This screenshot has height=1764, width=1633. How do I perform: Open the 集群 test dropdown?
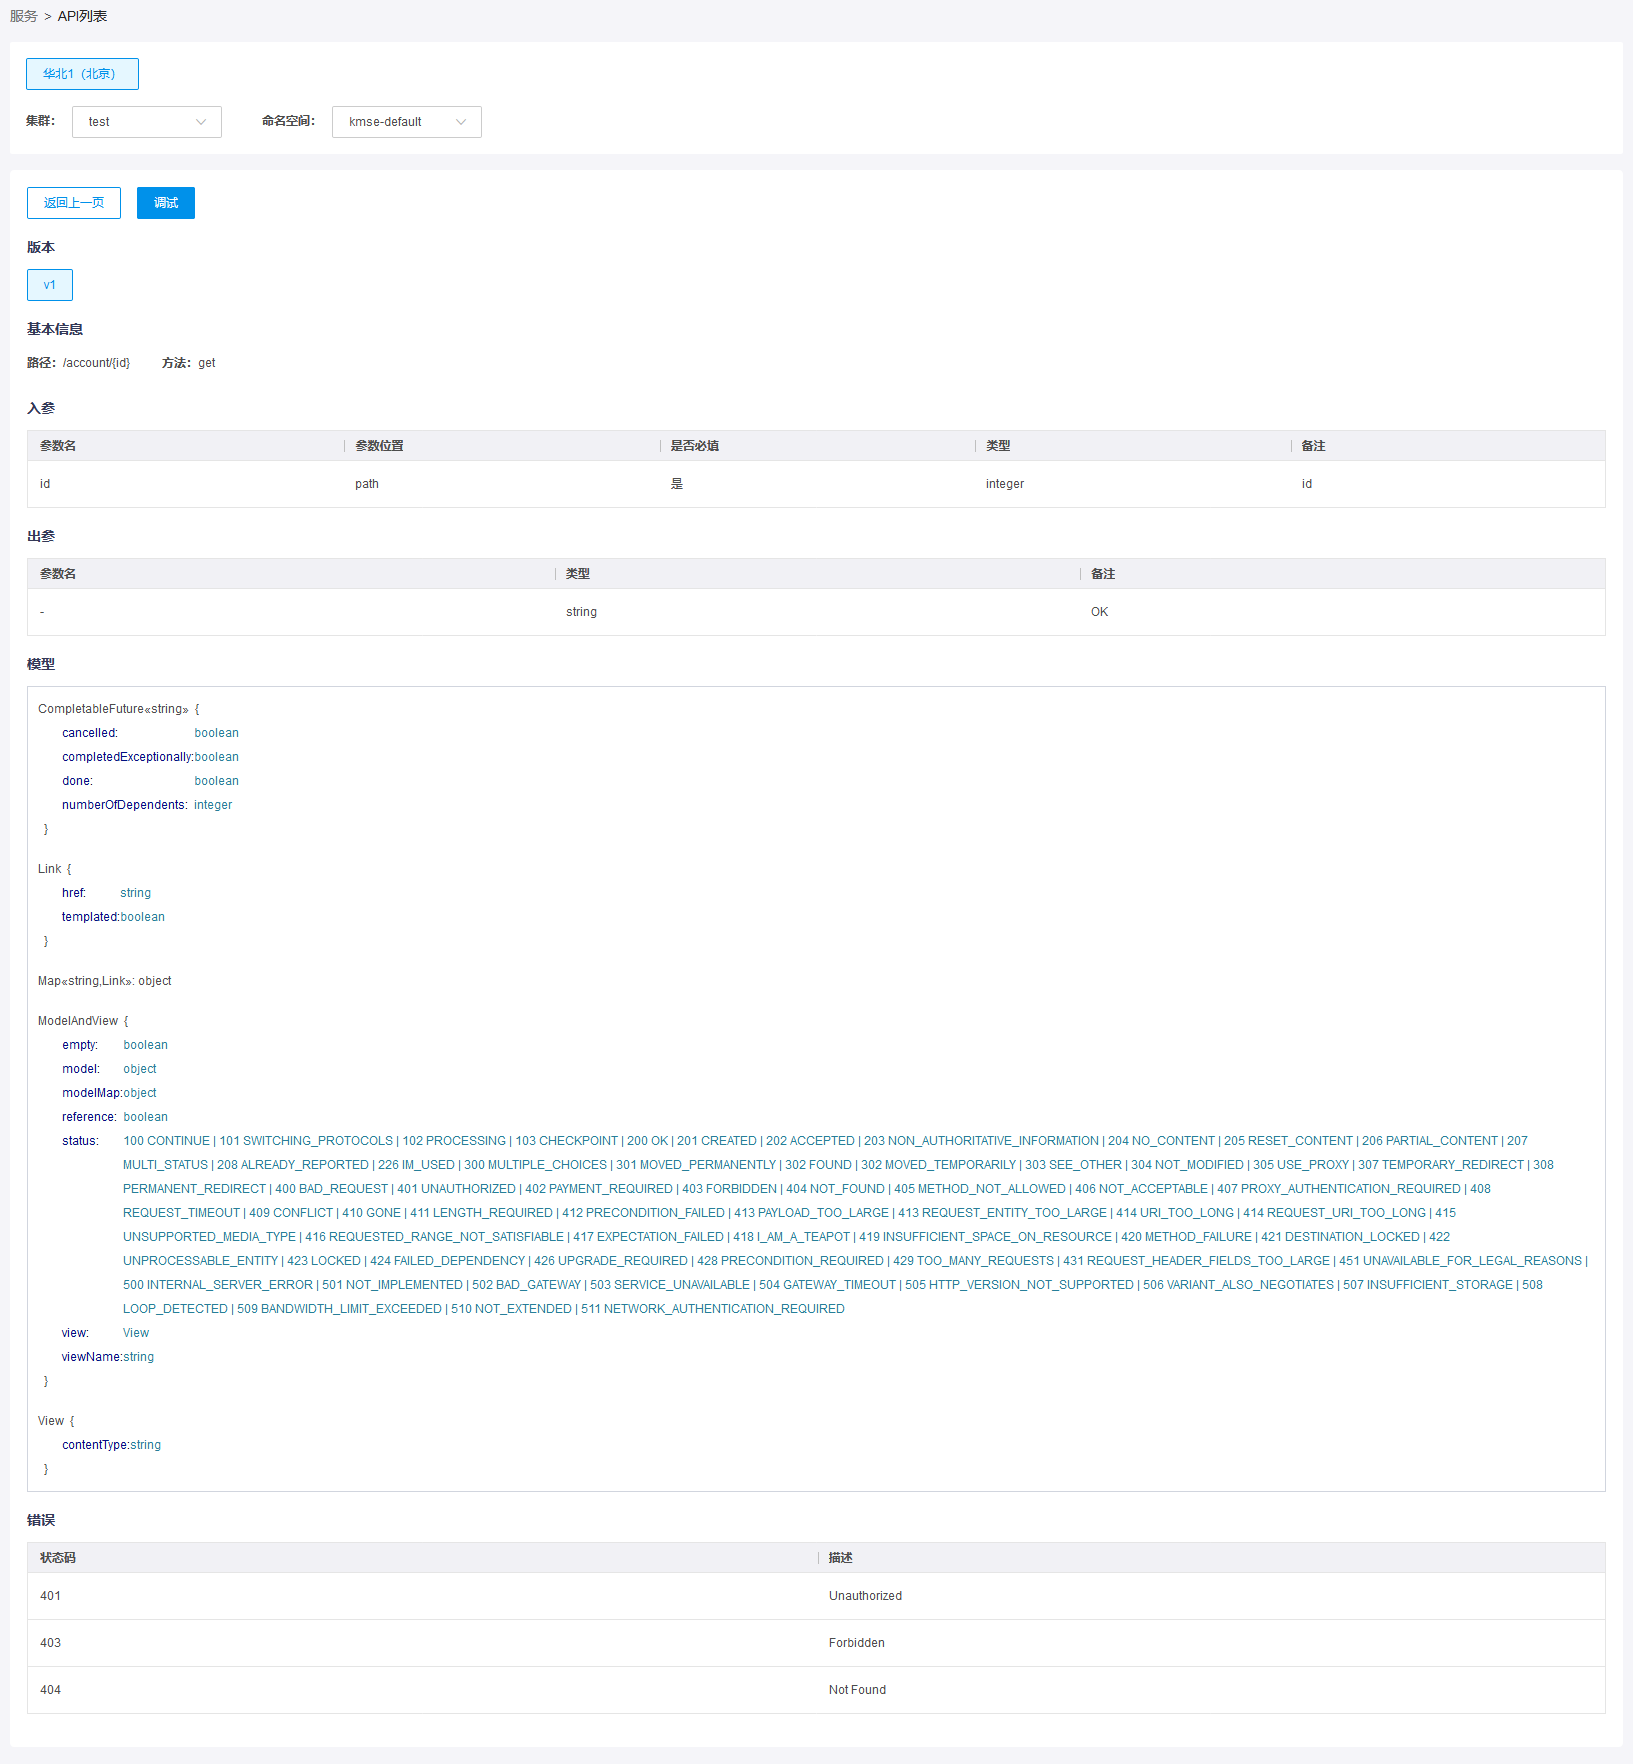pyautogui.click(x=147, y=122)
